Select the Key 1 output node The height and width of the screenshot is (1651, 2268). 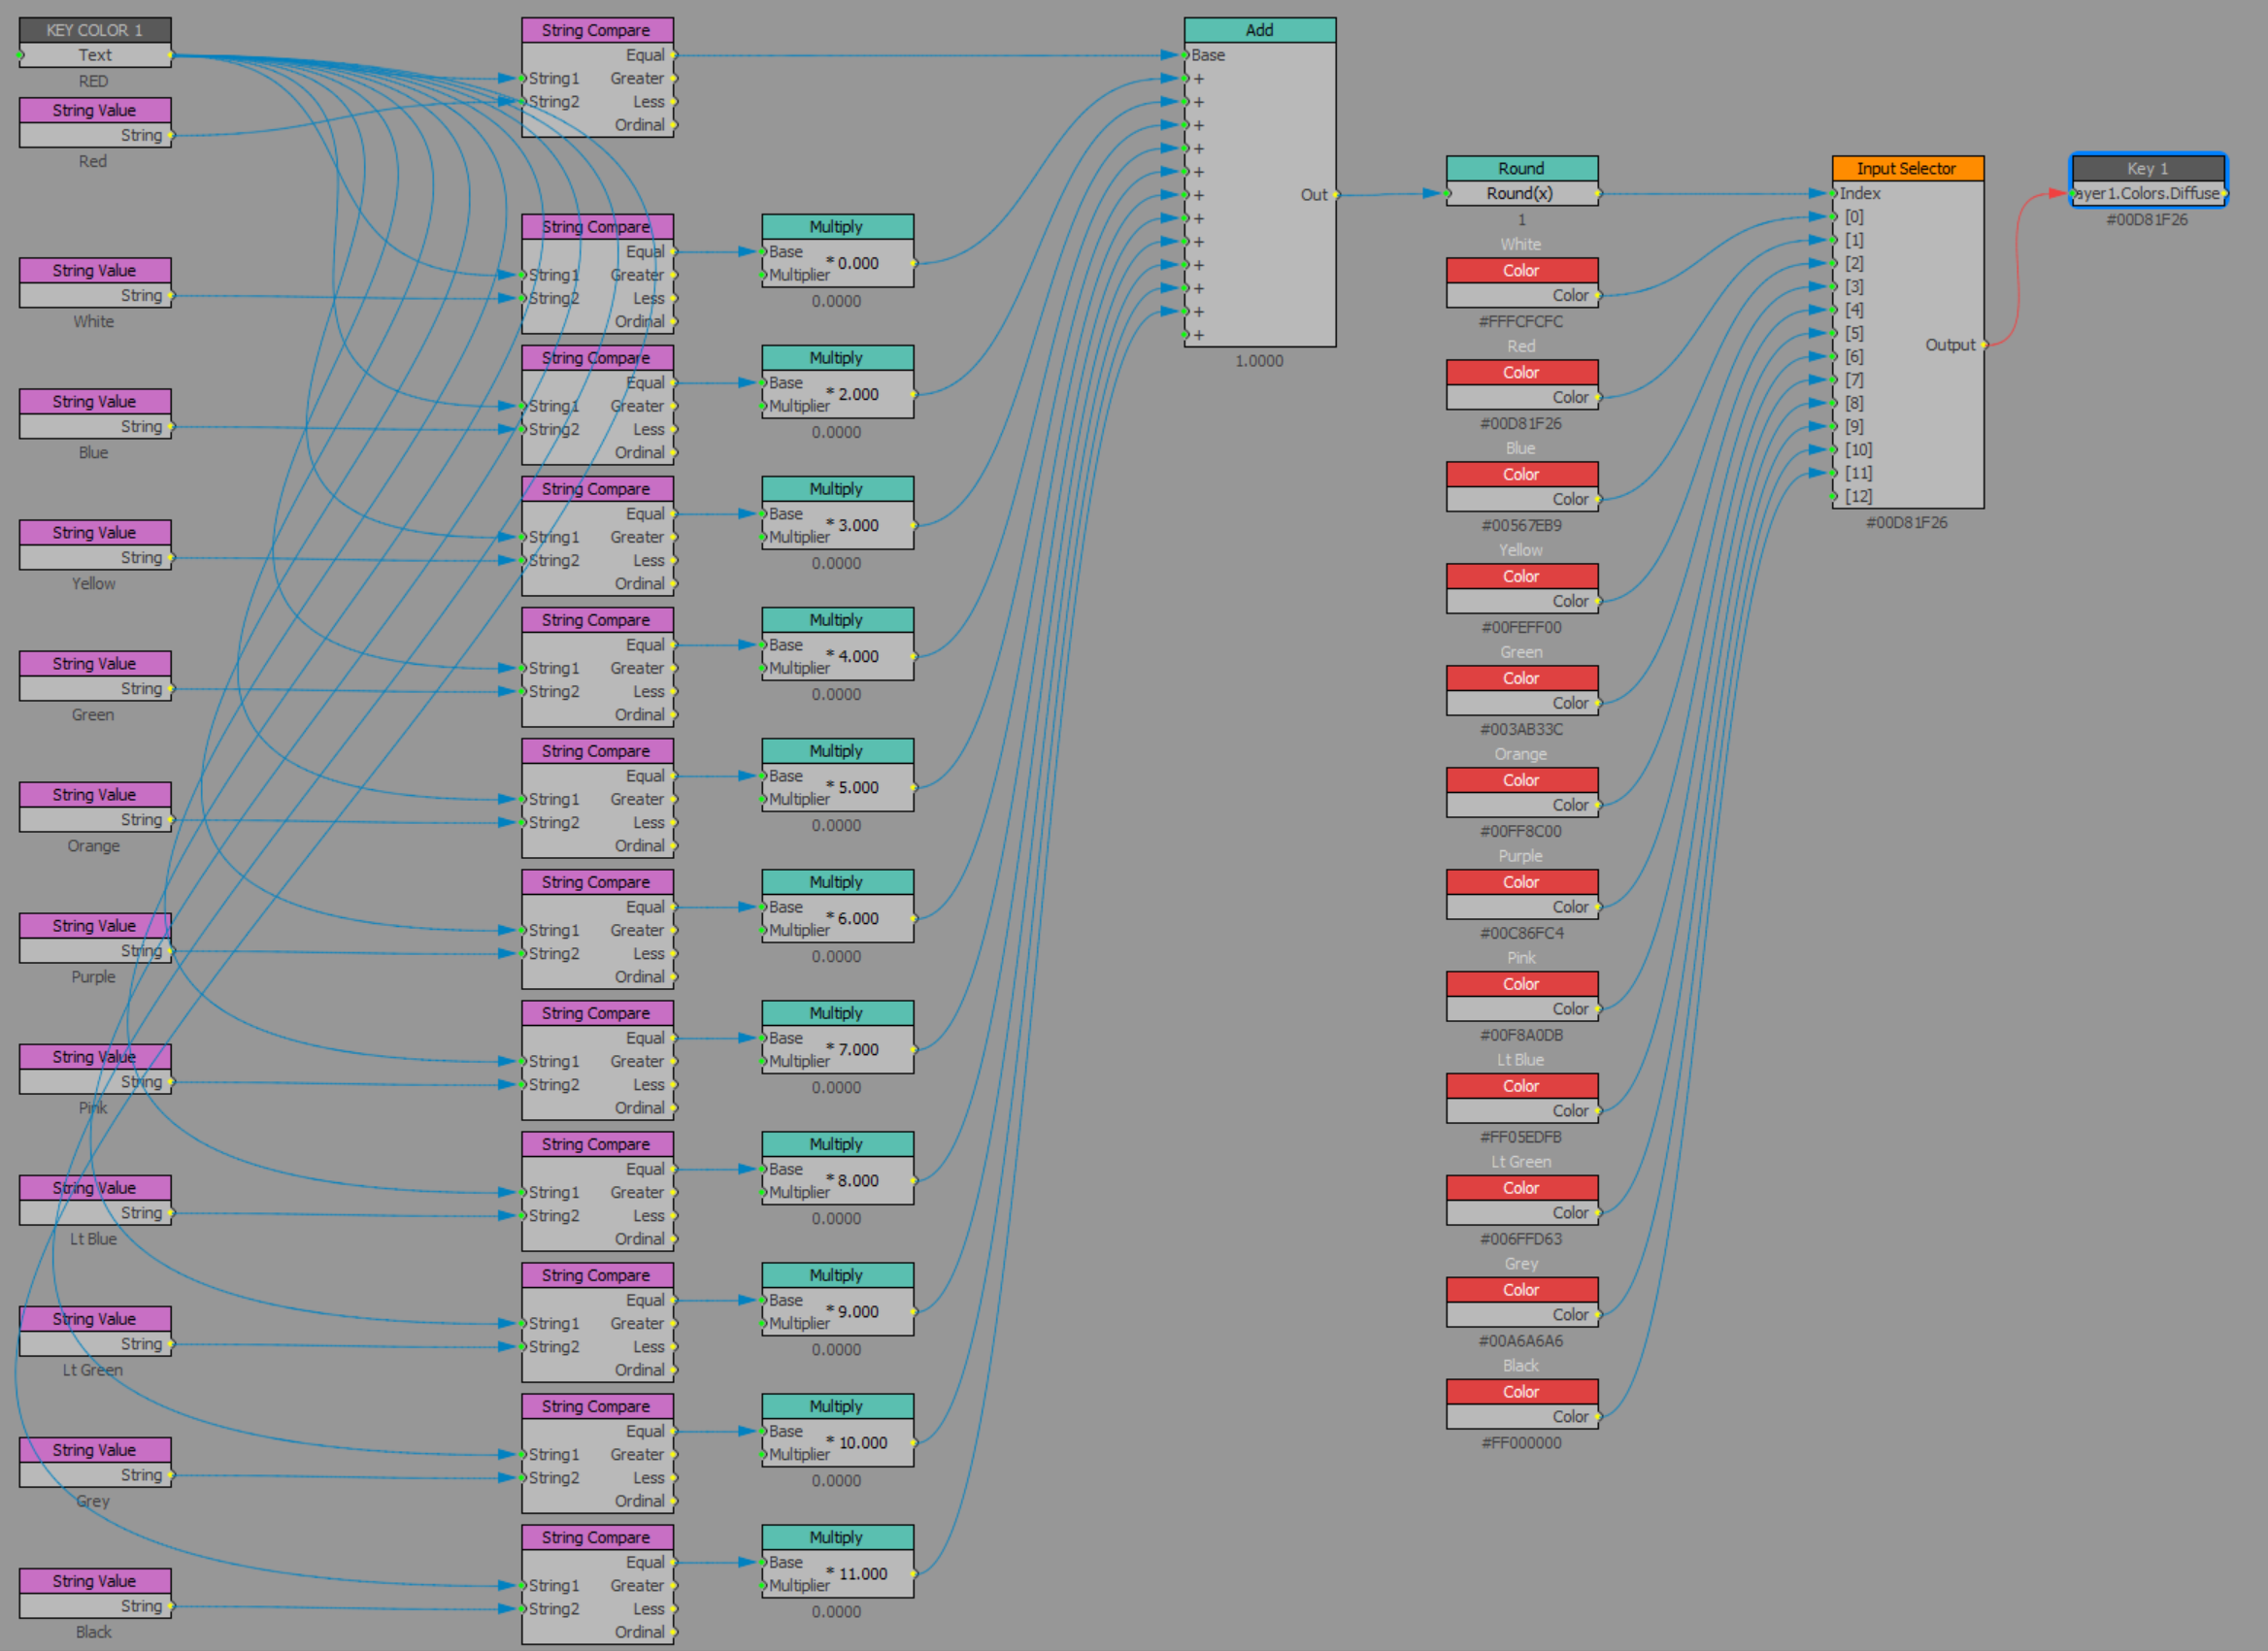(2147, 169)
